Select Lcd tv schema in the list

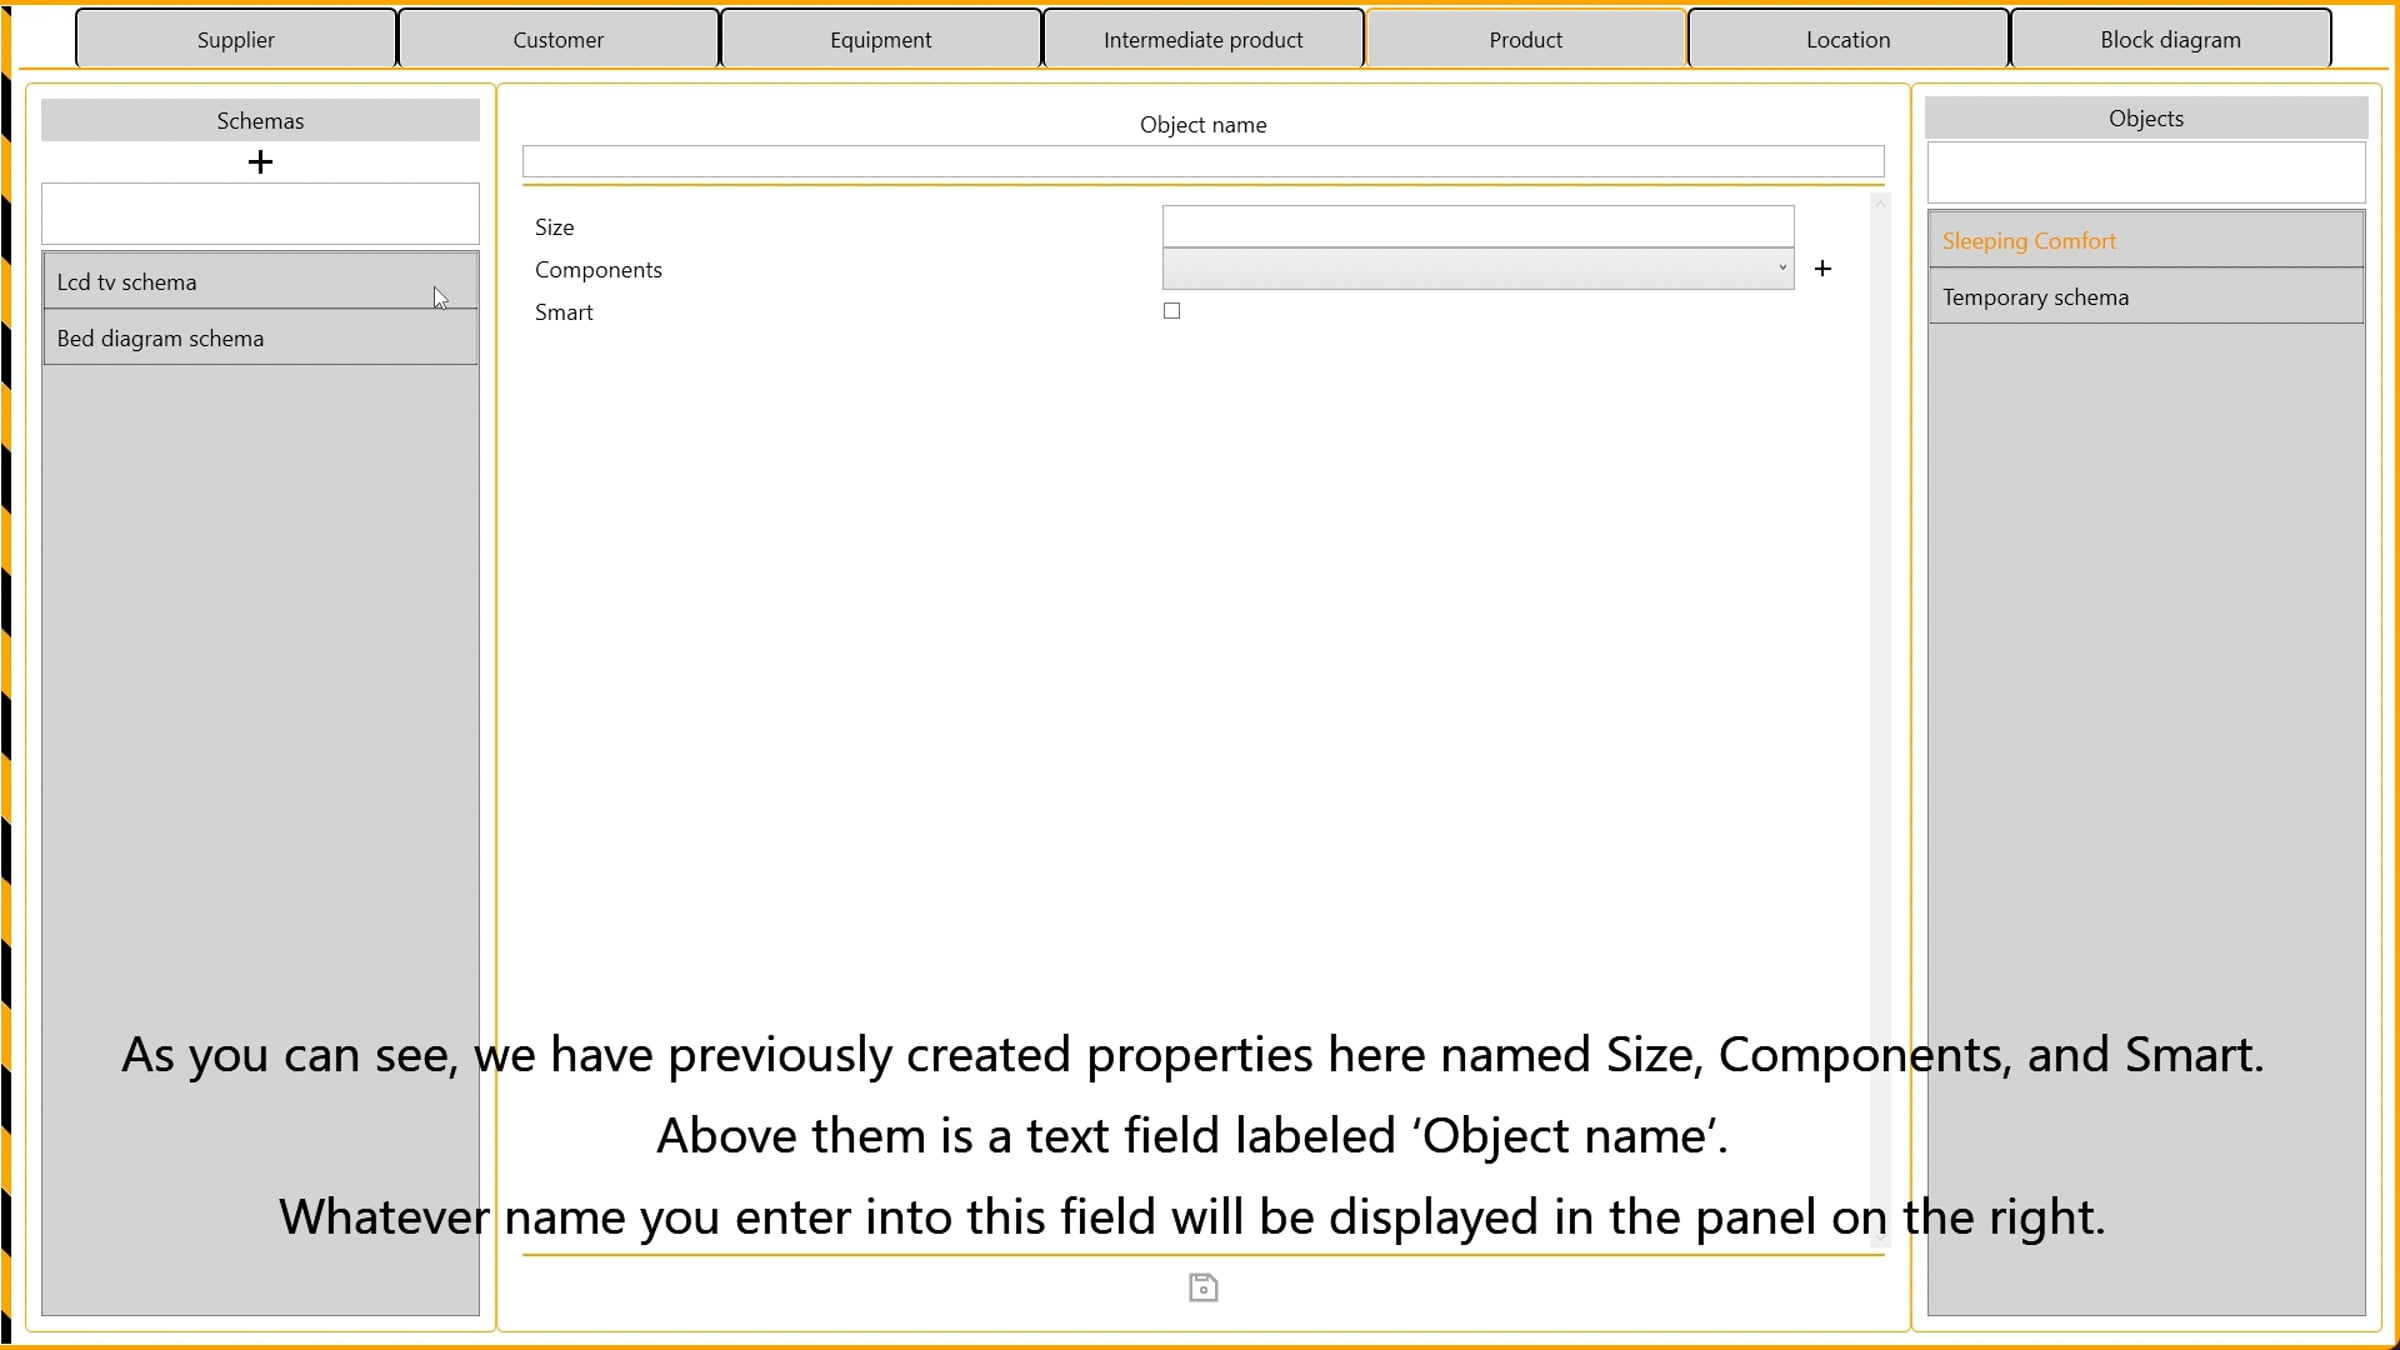click(x=260, y=281)
